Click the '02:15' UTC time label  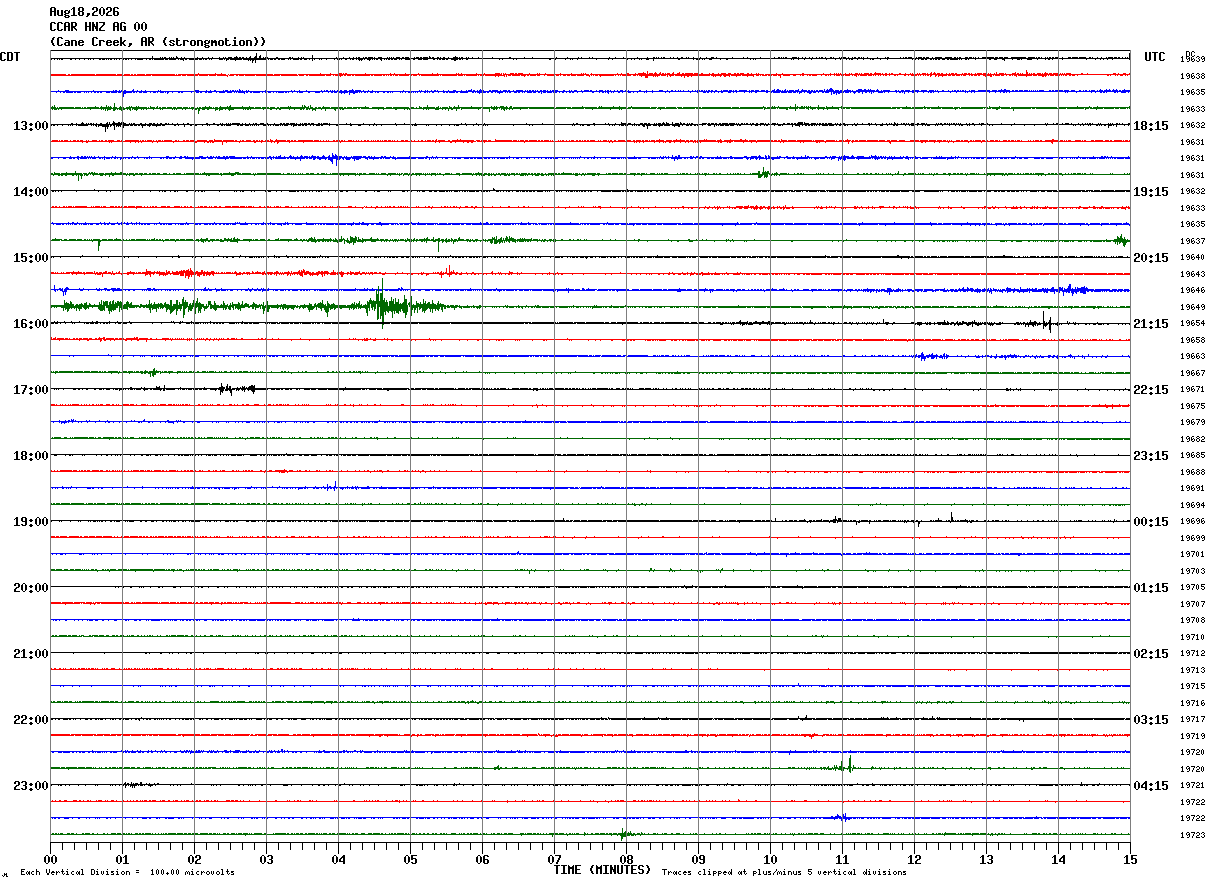click(1150, 653)
